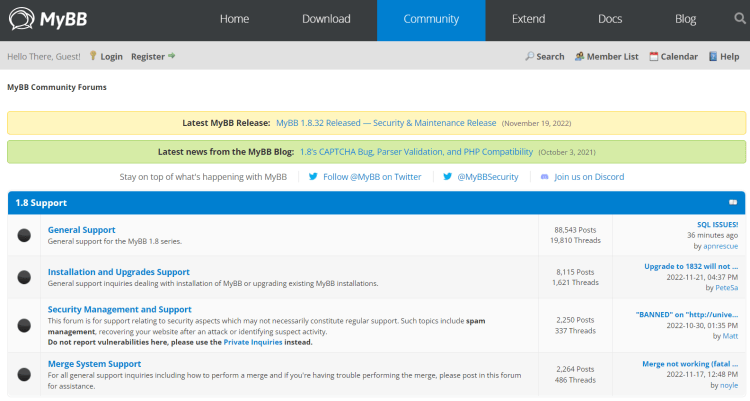Click the Member List people icon
Screen dimensions: 750x401
[x=579, y=56]
